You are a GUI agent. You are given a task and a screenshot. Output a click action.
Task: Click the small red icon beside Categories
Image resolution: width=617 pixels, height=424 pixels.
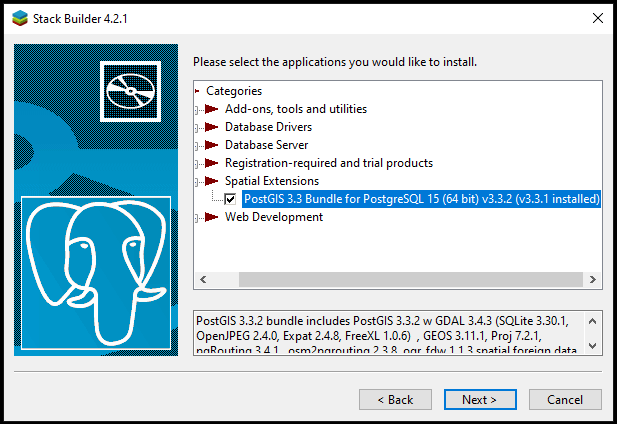point(197,91)
